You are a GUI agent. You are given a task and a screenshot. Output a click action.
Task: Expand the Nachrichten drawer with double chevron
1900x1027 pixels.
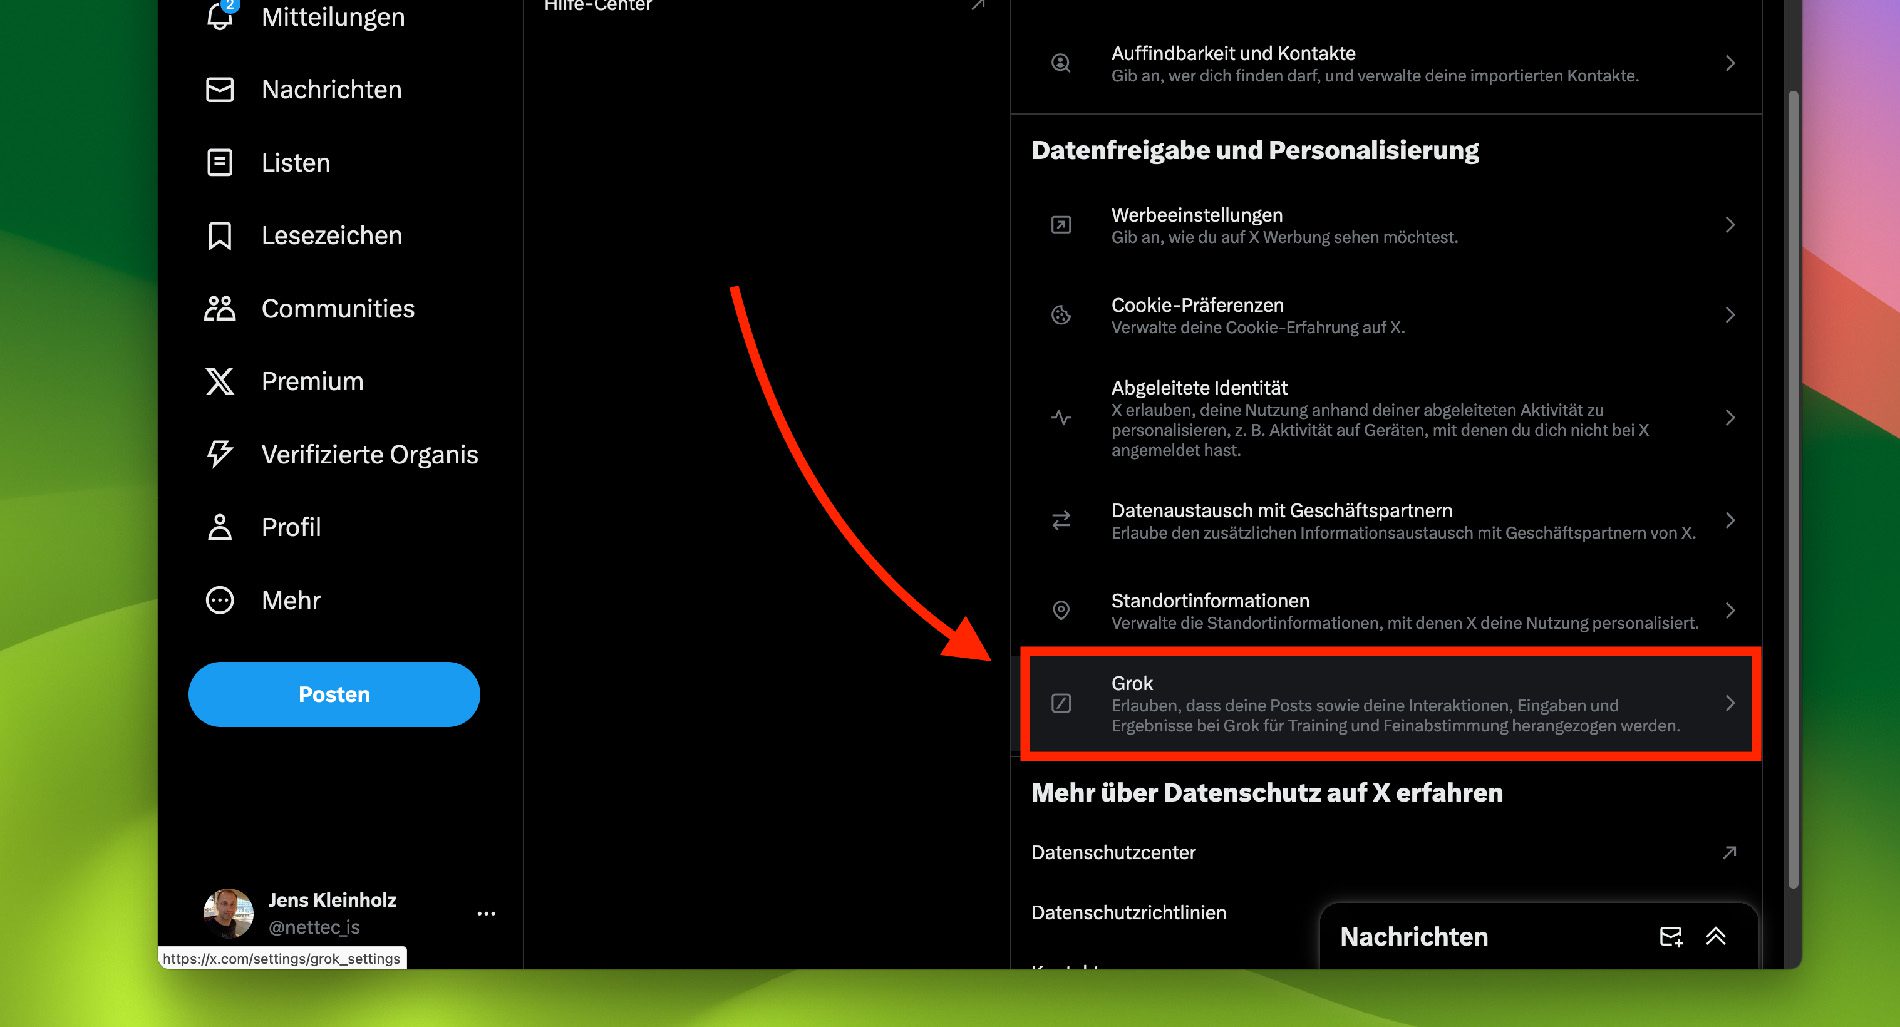pos(1716,937)
